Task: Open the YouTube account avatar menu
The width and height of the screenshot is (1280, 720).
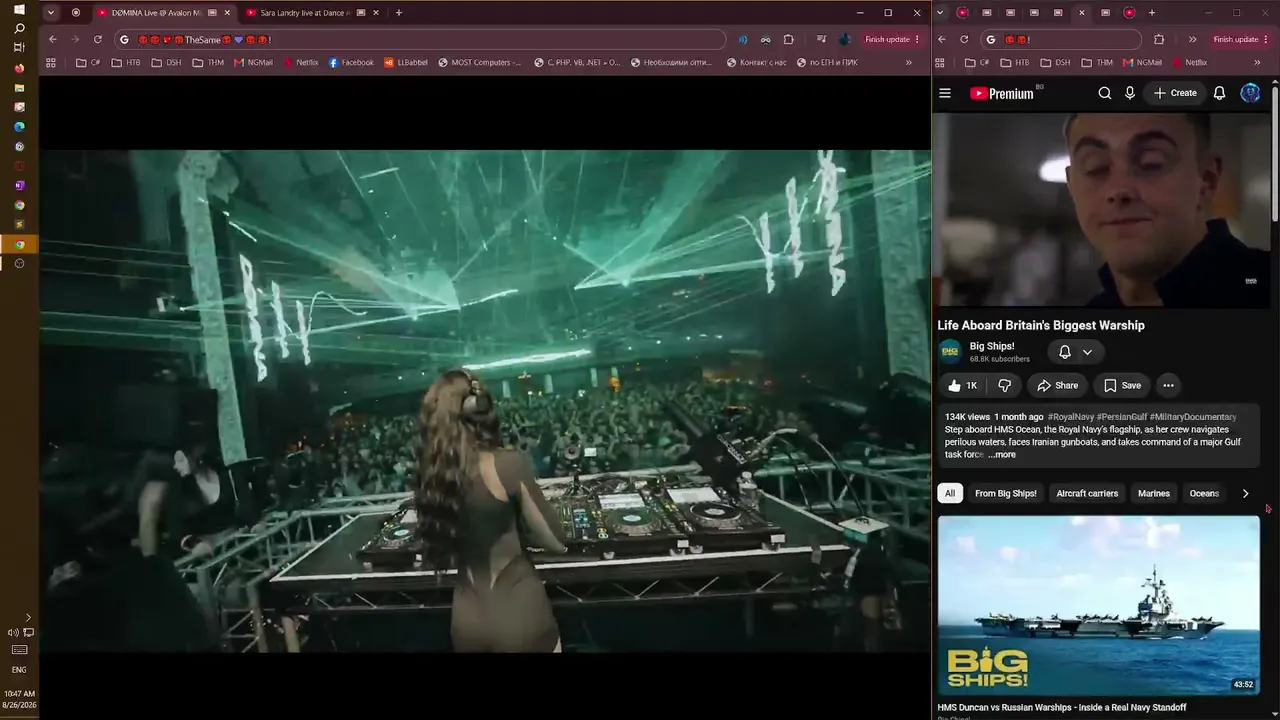Action: 1250,93
